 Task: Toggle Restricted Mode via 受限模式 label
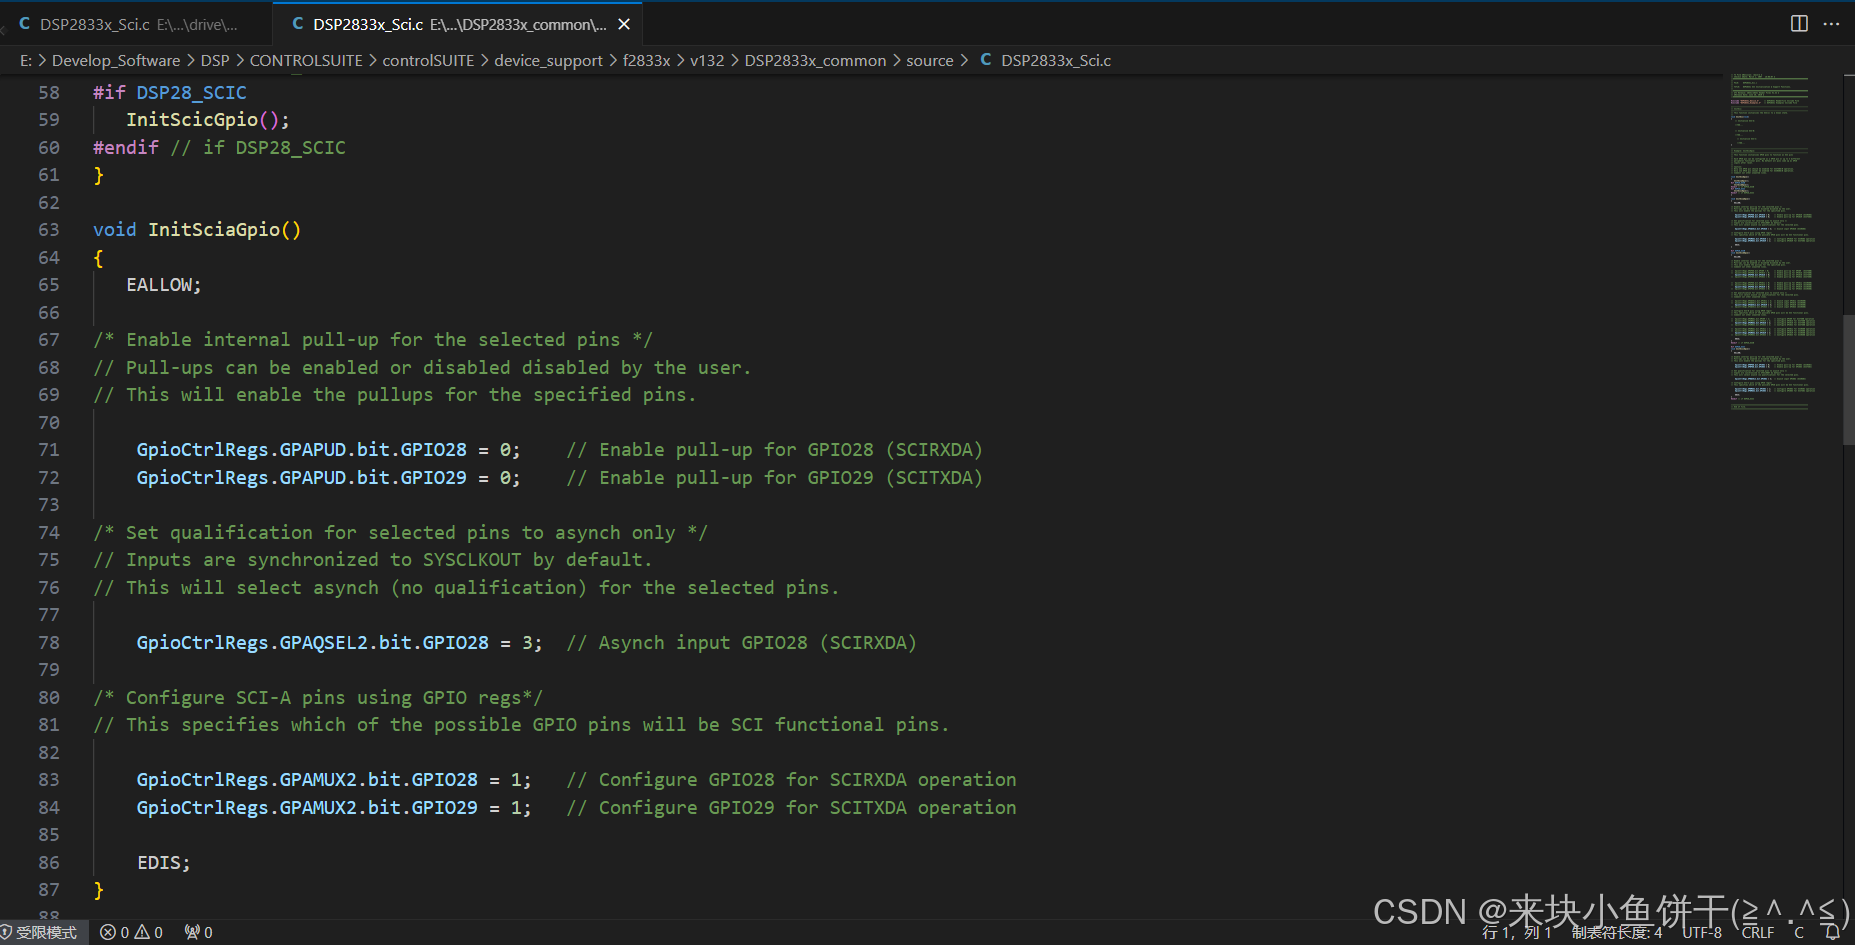pyautogui.click(x=45, y=931)
